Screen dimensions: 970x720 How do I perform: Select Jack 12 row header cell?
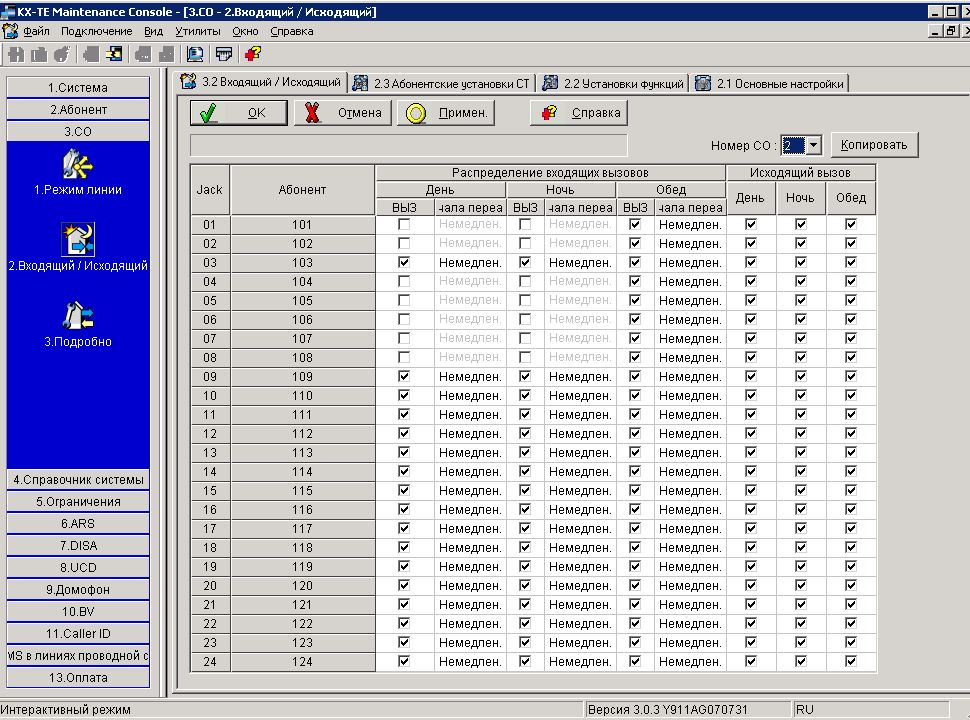(x=210, y=434)
